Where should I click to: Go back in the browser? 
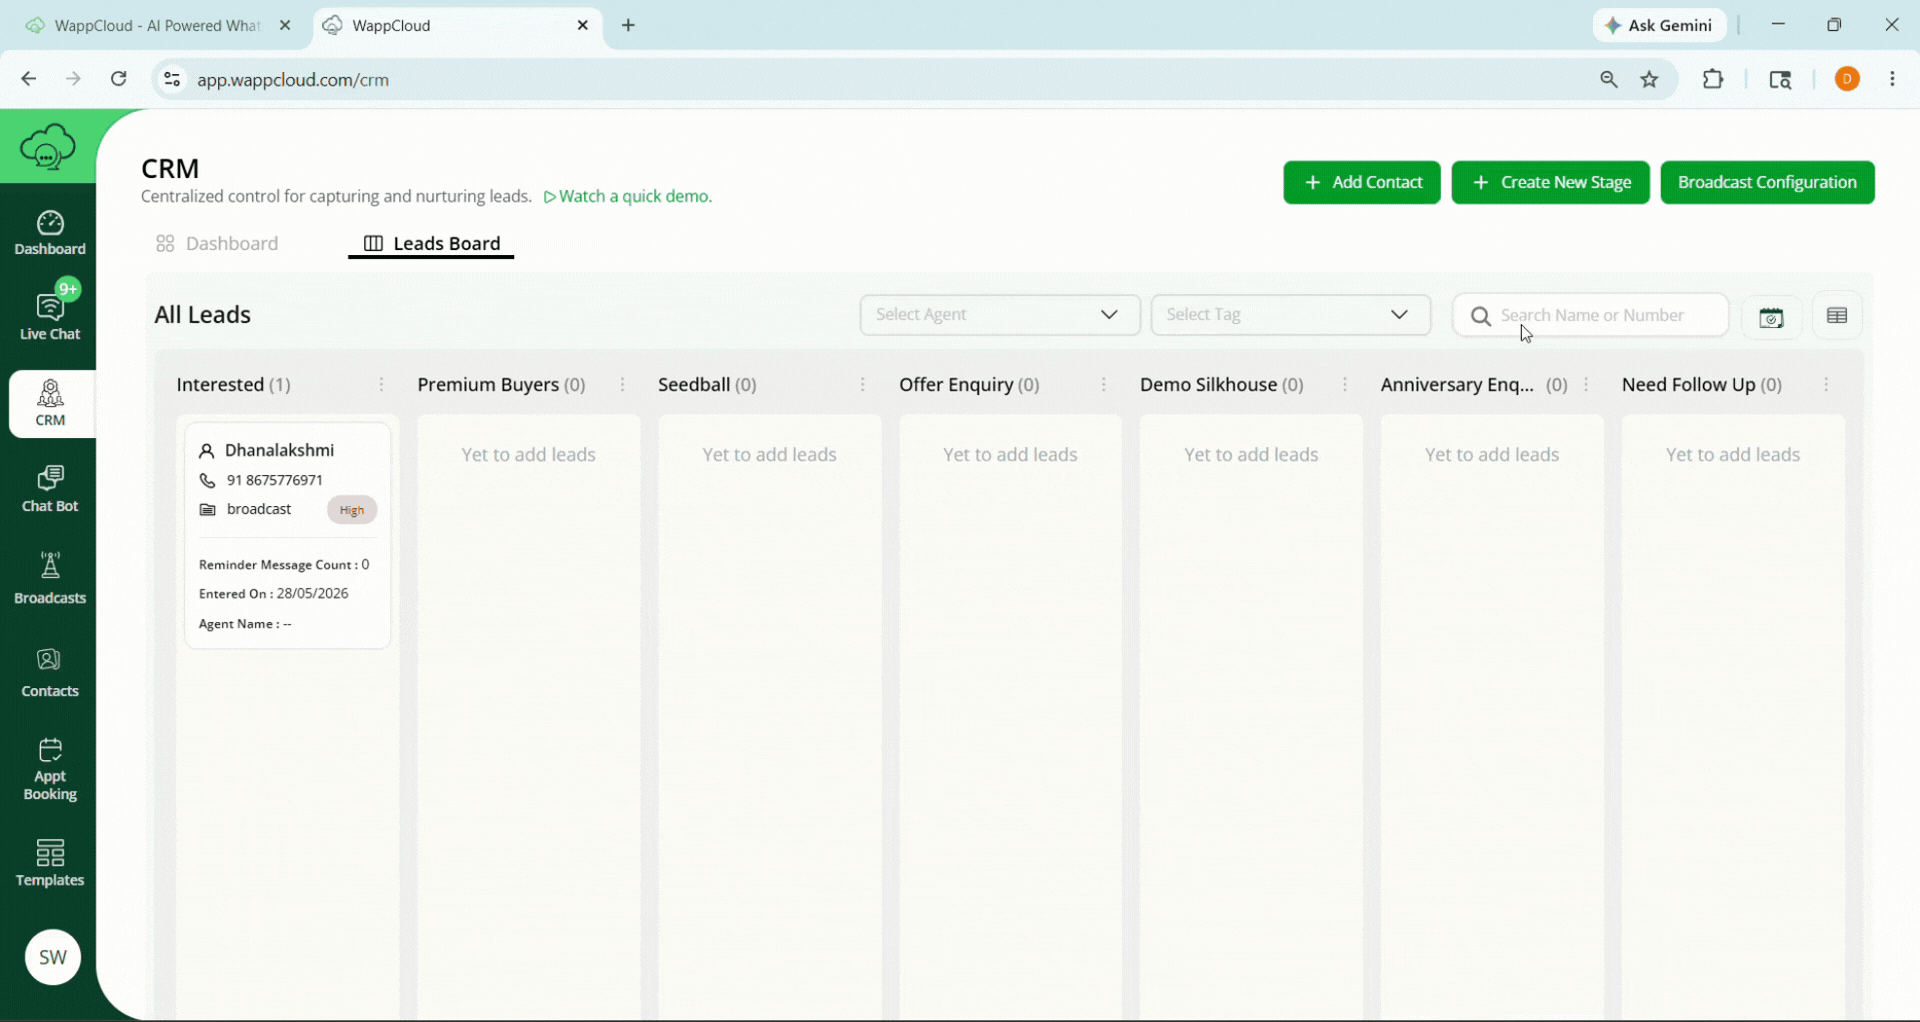[28, 79]
